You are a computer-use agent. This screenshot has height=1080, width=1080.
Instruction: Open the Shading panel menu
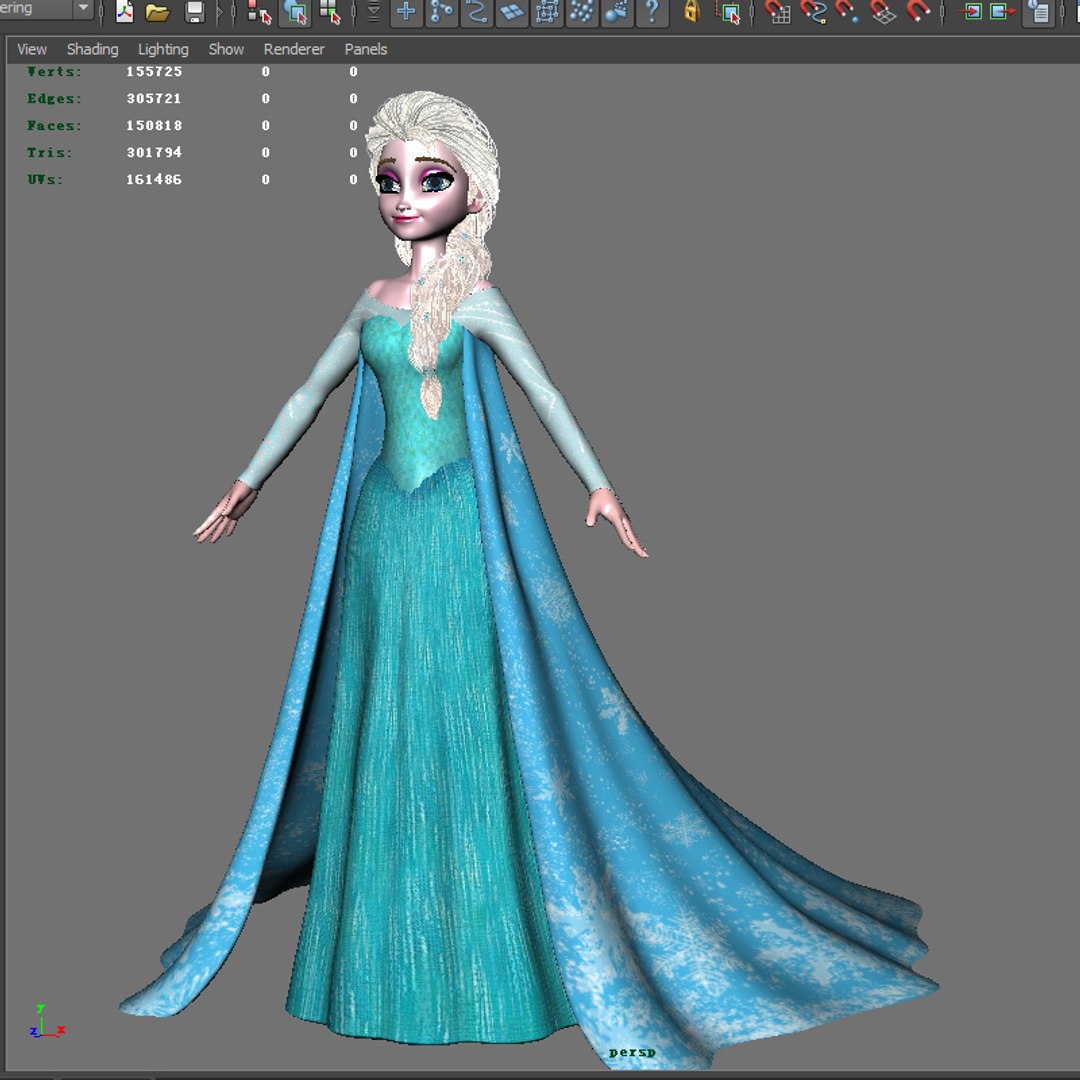click(92, 49)
